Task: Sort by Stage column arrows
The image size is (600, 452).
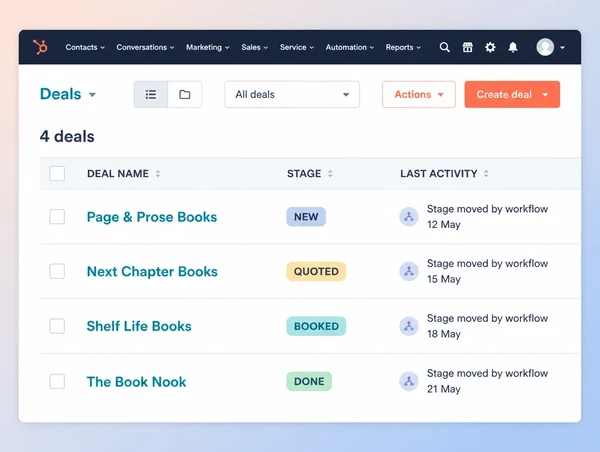Action: tap(330, 174)
